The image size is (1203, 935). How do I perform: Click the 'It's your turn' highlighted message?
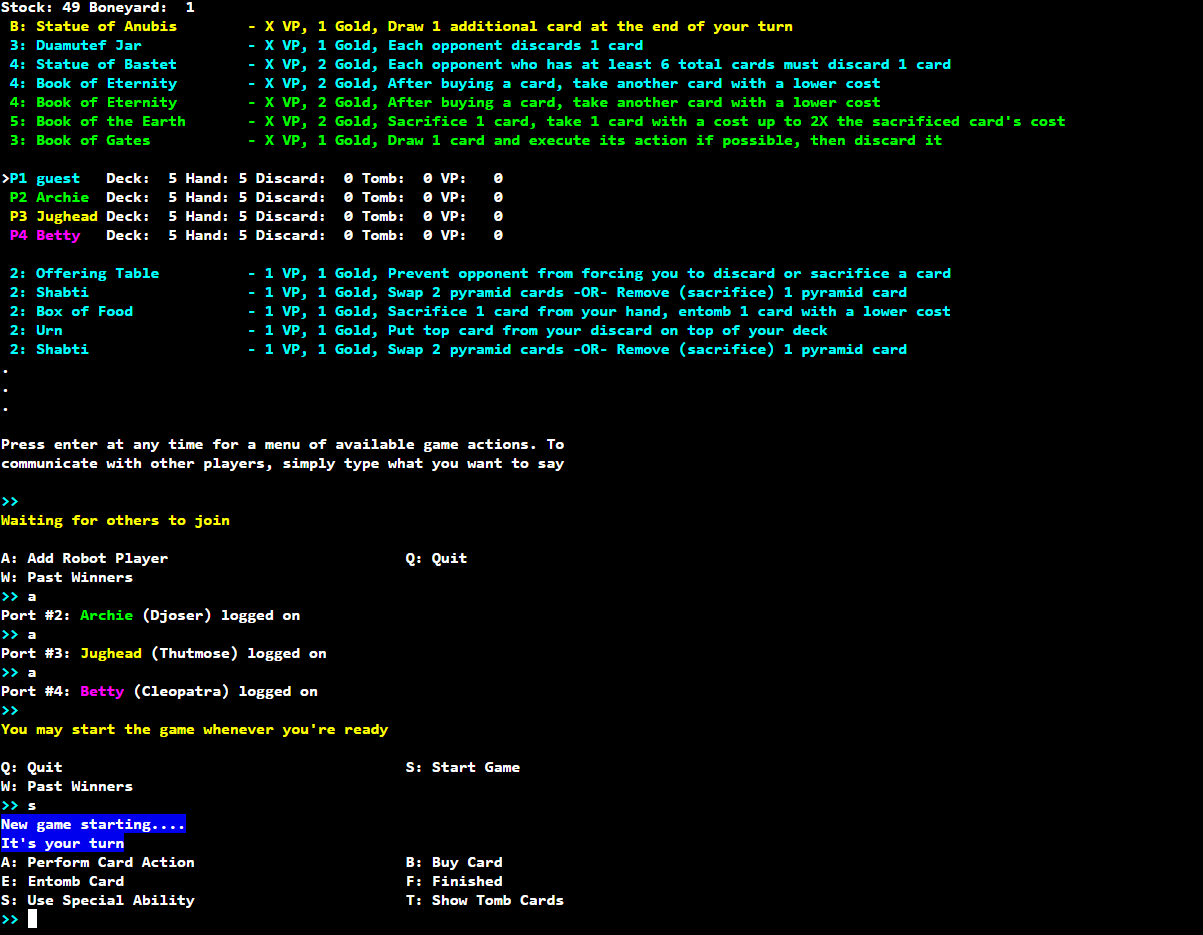pos(63,843)
